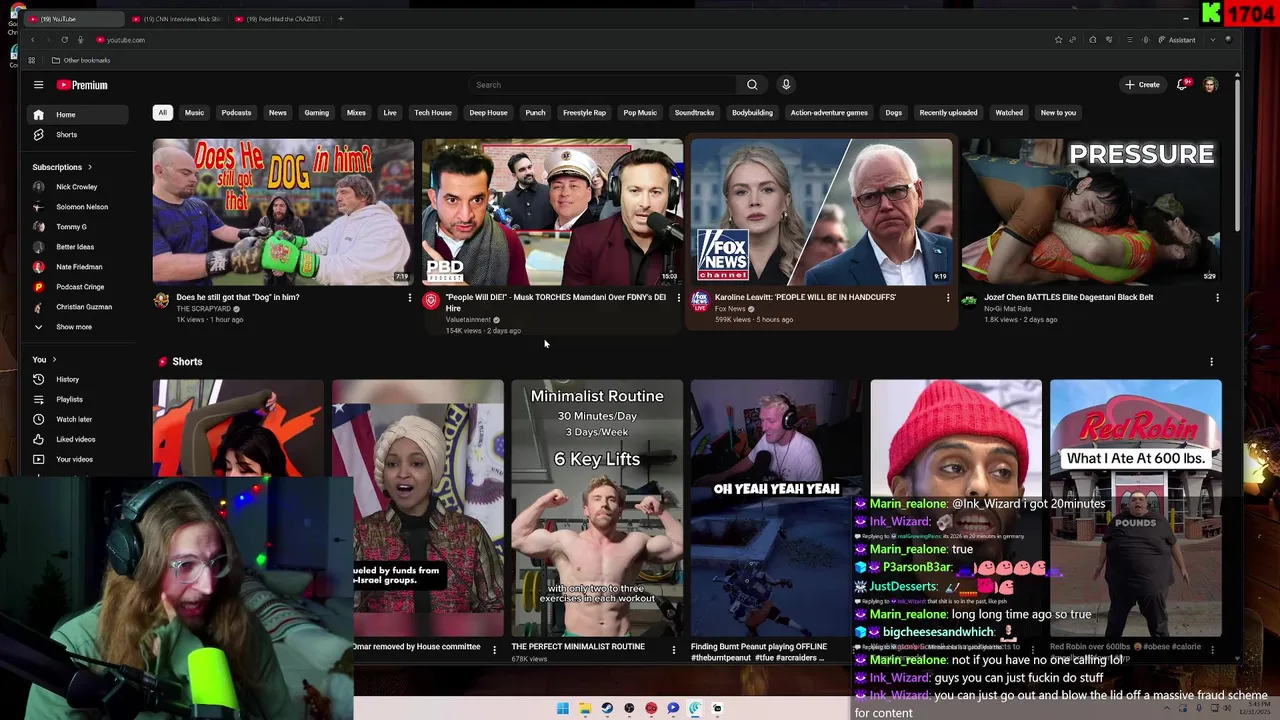The height and width of the screenshot is (720, 1280).
Task: Open Liked videos thumbs-up icon
Action: click(38, 439)
